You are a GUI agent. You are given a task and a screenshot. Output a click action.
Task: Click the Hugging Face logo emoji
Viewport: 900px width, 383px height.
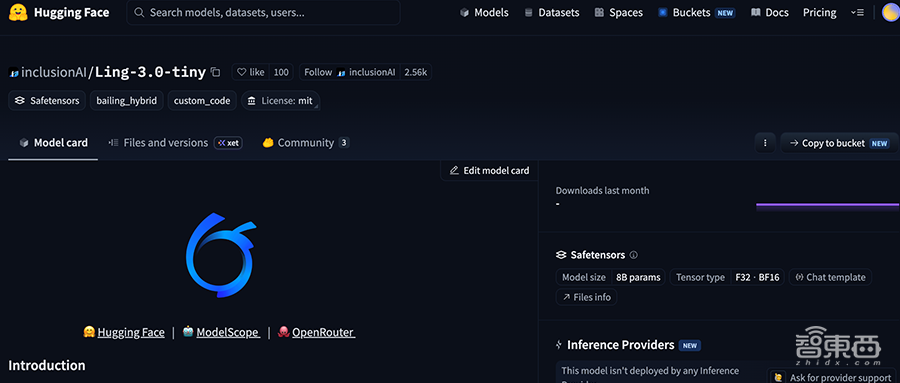click(18, 12)
